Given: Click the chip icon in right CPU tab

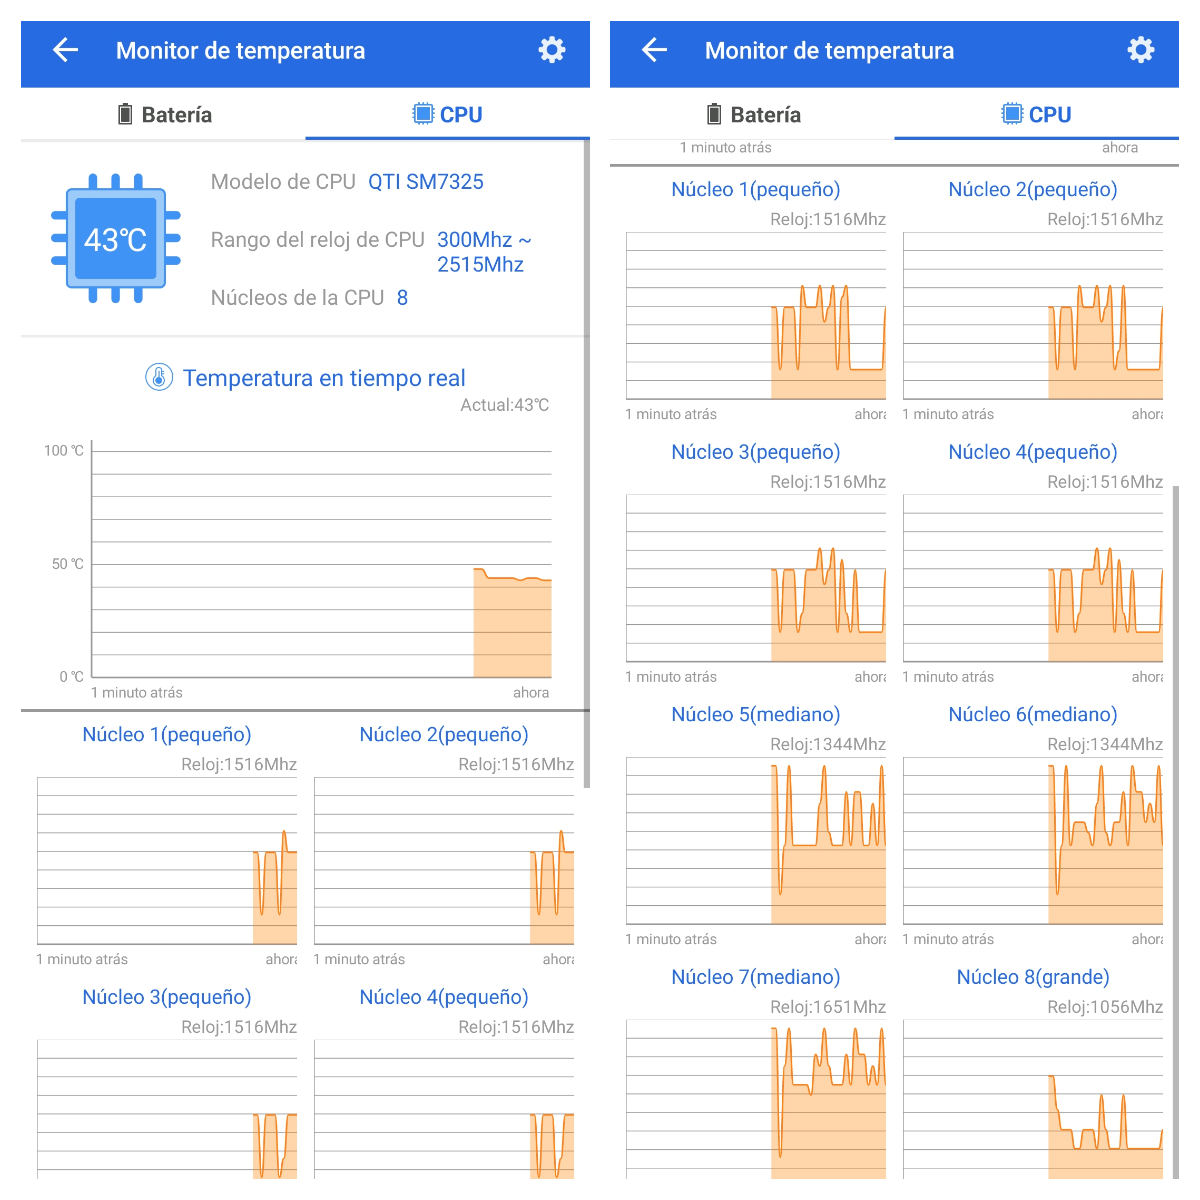Looking at the screenshot, I should pyautogui.click(x=1012, y=115).
